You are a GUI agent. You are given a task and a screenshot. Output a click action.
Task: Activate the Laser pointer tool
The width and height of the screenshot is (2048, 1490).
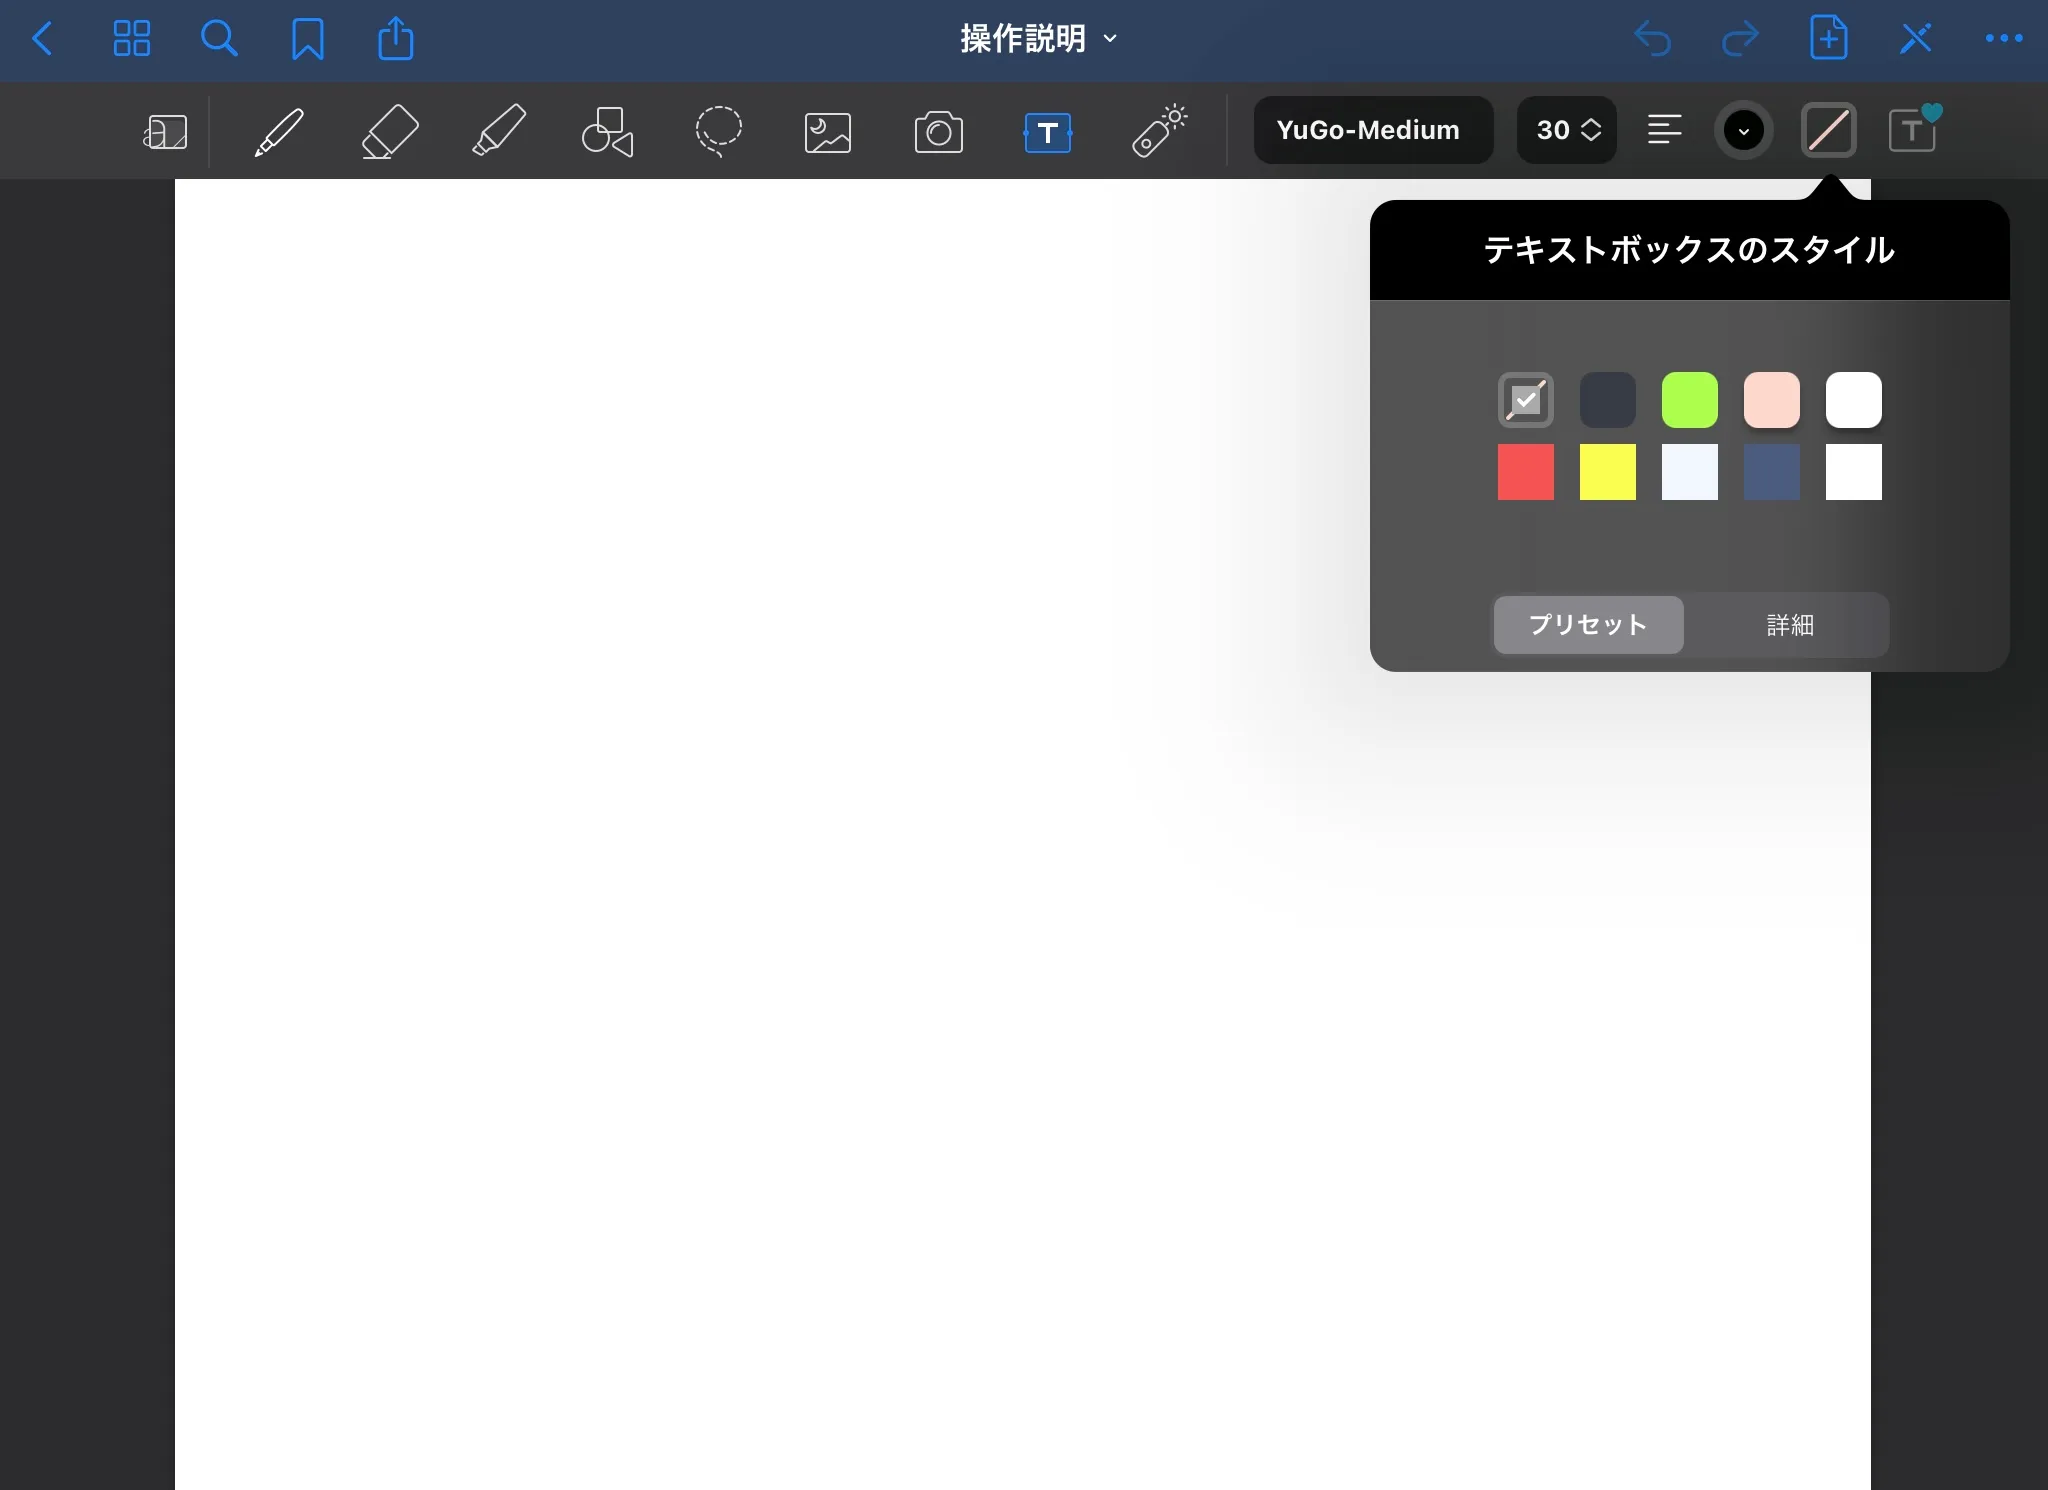(x=1159, y=131)
